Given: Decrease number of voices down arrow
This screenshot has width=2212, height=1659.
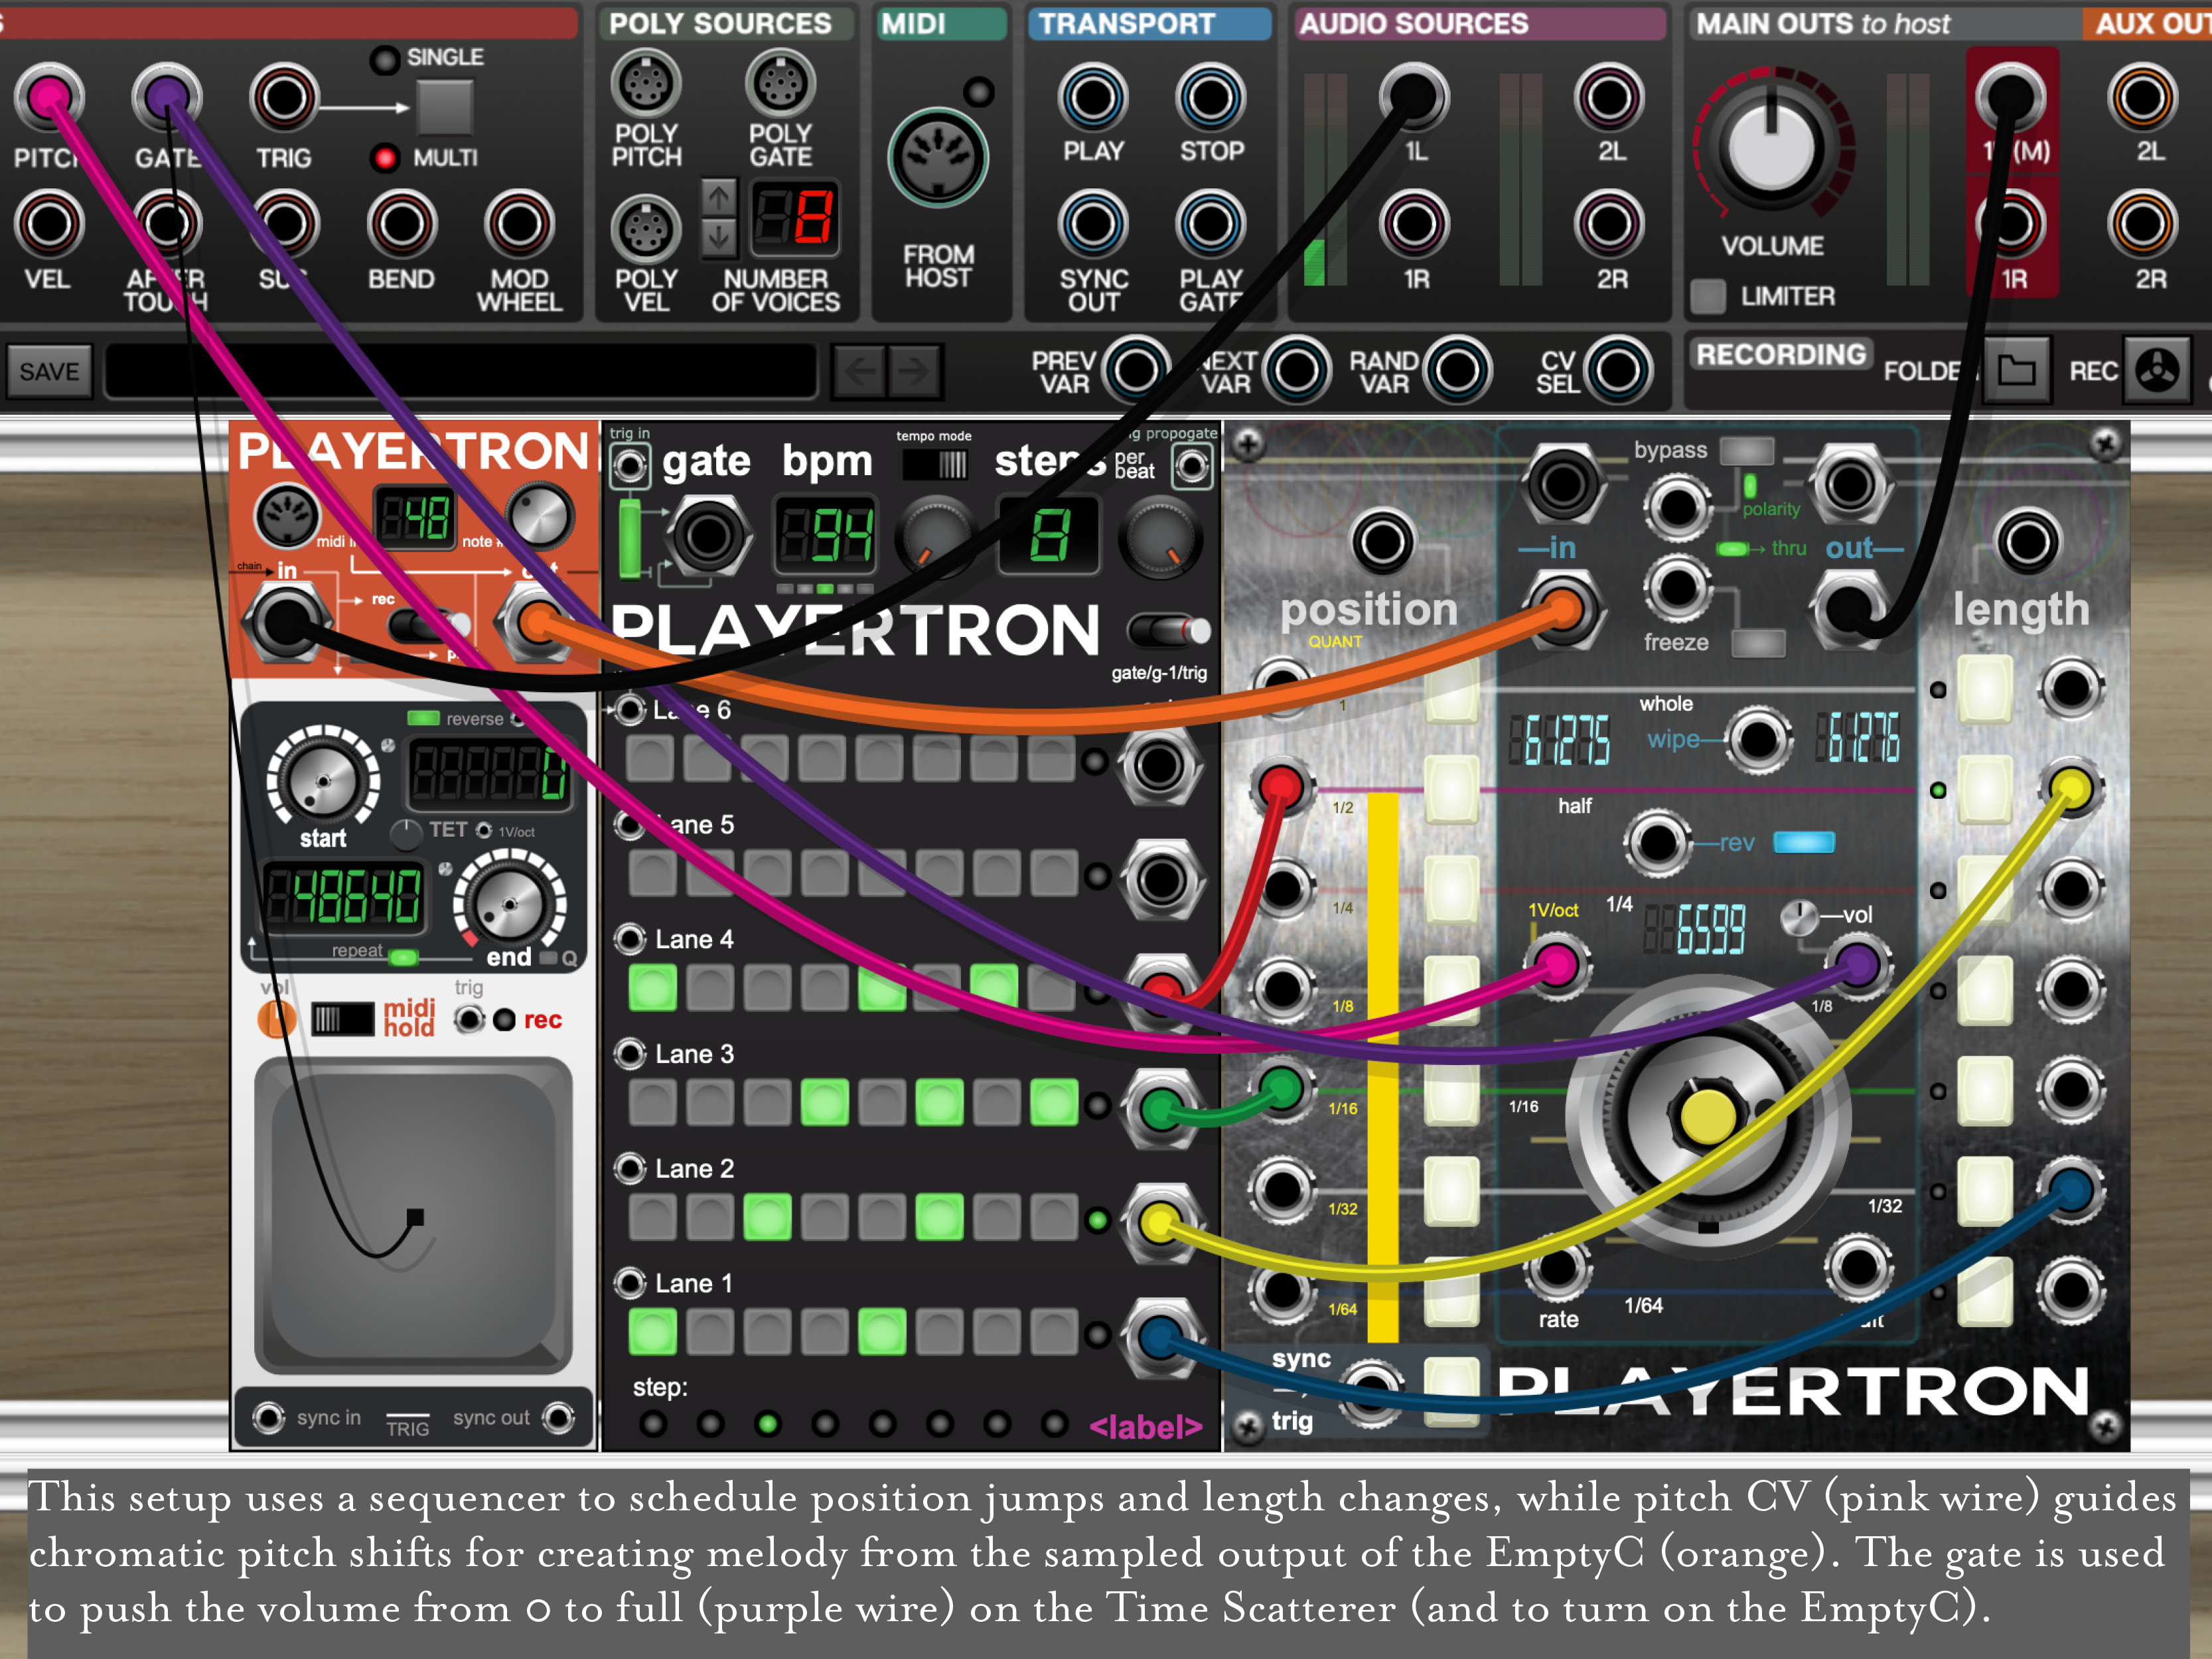Looking at the screenshot, I should click(x=718, y=237).
